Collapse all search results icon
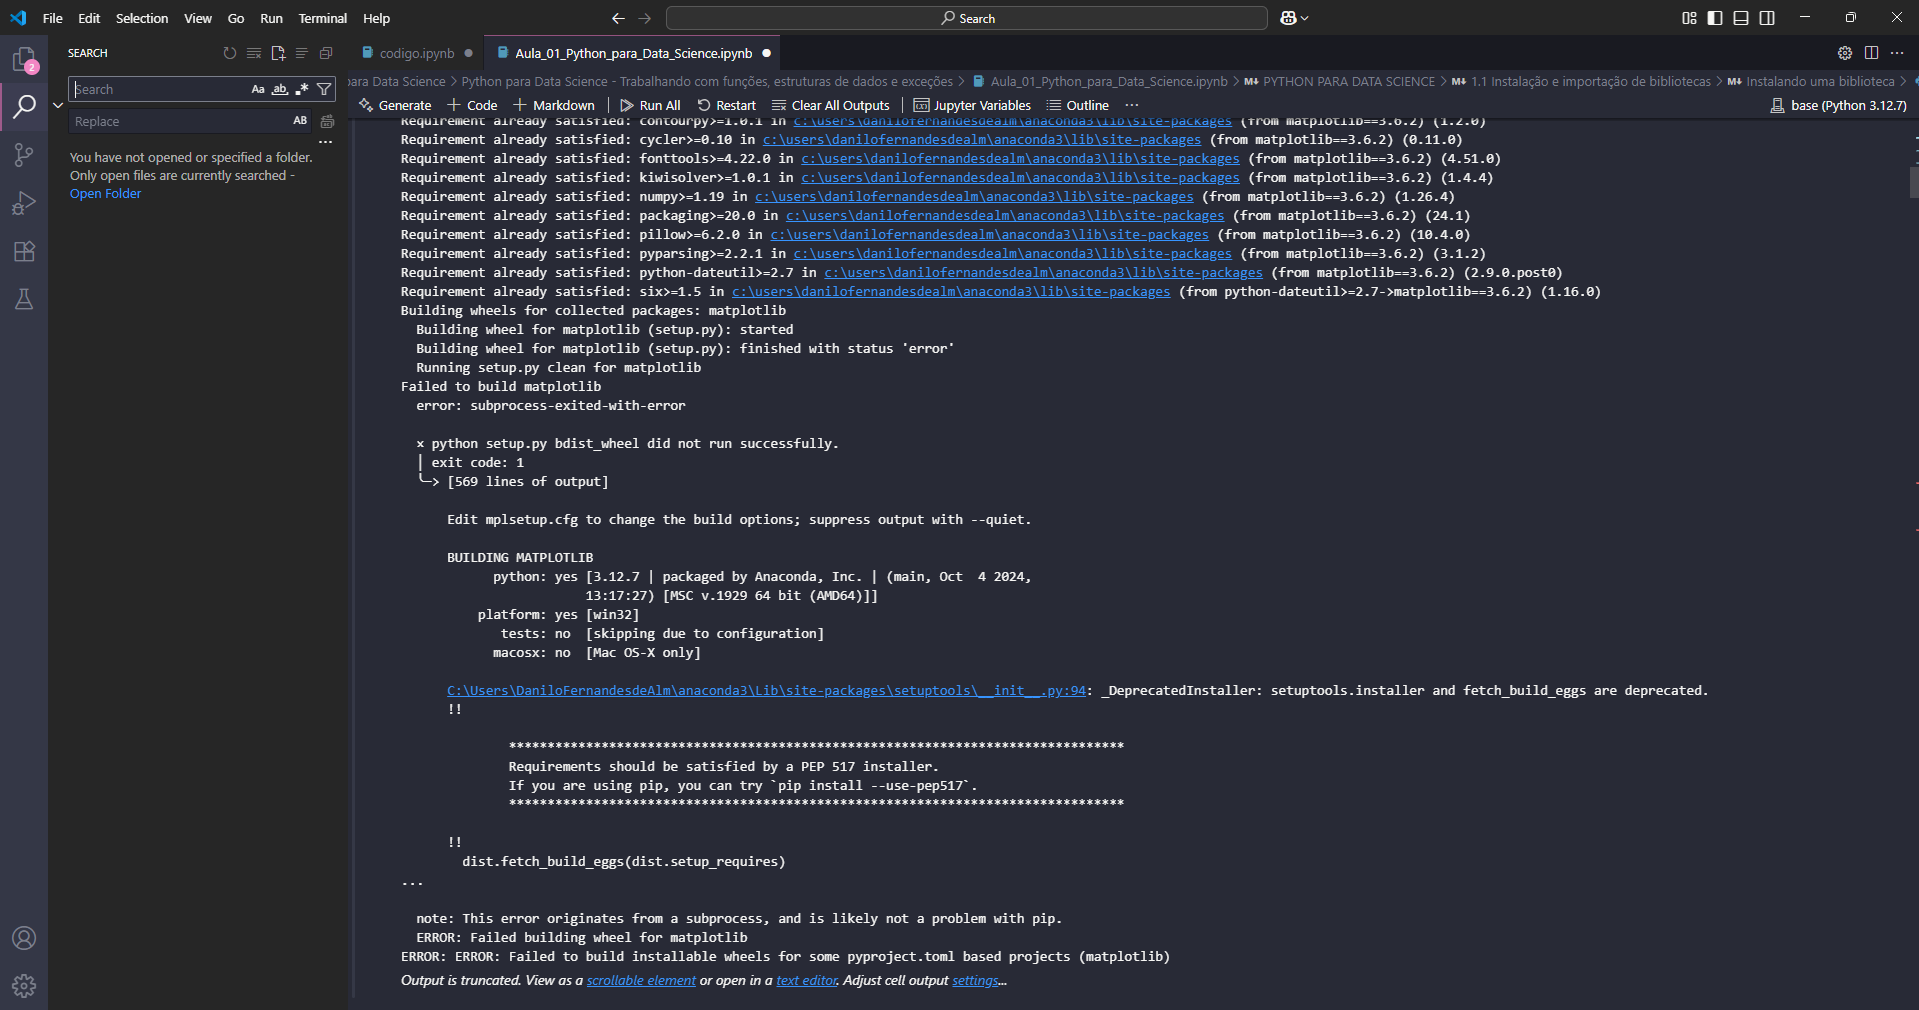1919x1010 pixels. (326, 53)
